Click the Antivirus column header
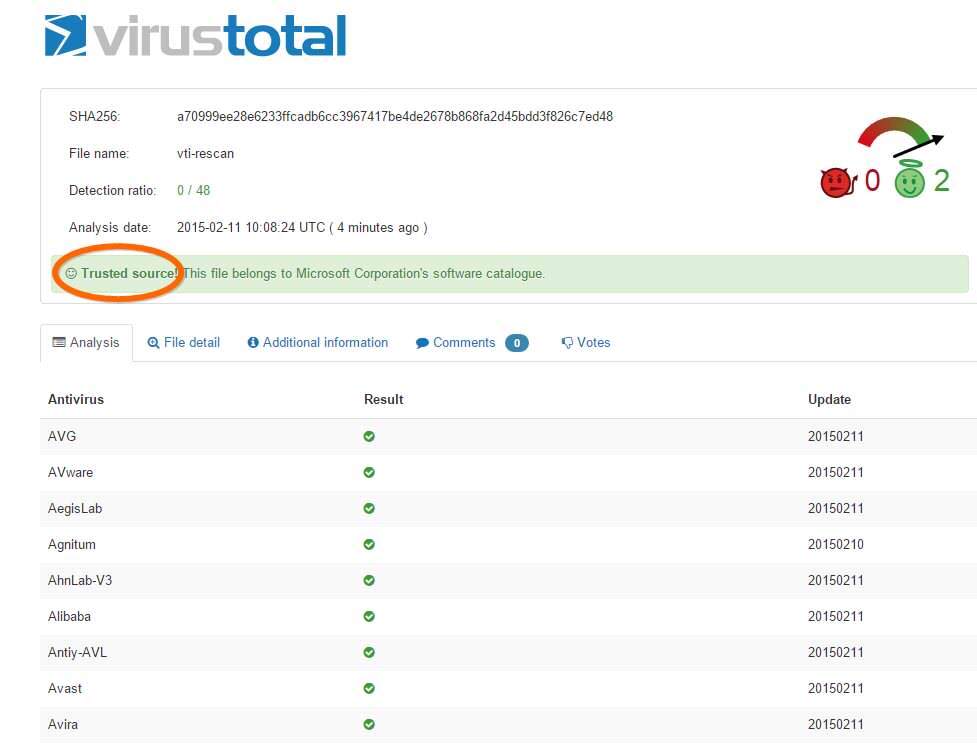977x745 pixels. tap(76, 399)
